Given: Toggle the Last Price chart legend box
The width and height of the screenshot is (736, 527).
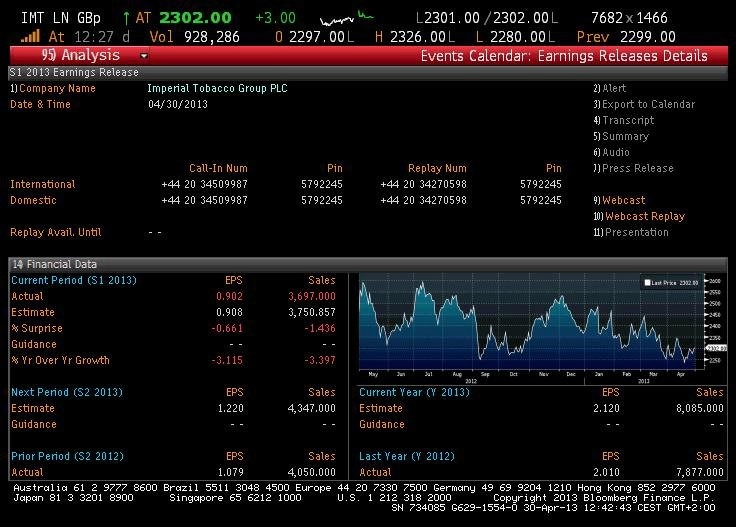Looking at the screenshot, I should [x=671, y=283].
